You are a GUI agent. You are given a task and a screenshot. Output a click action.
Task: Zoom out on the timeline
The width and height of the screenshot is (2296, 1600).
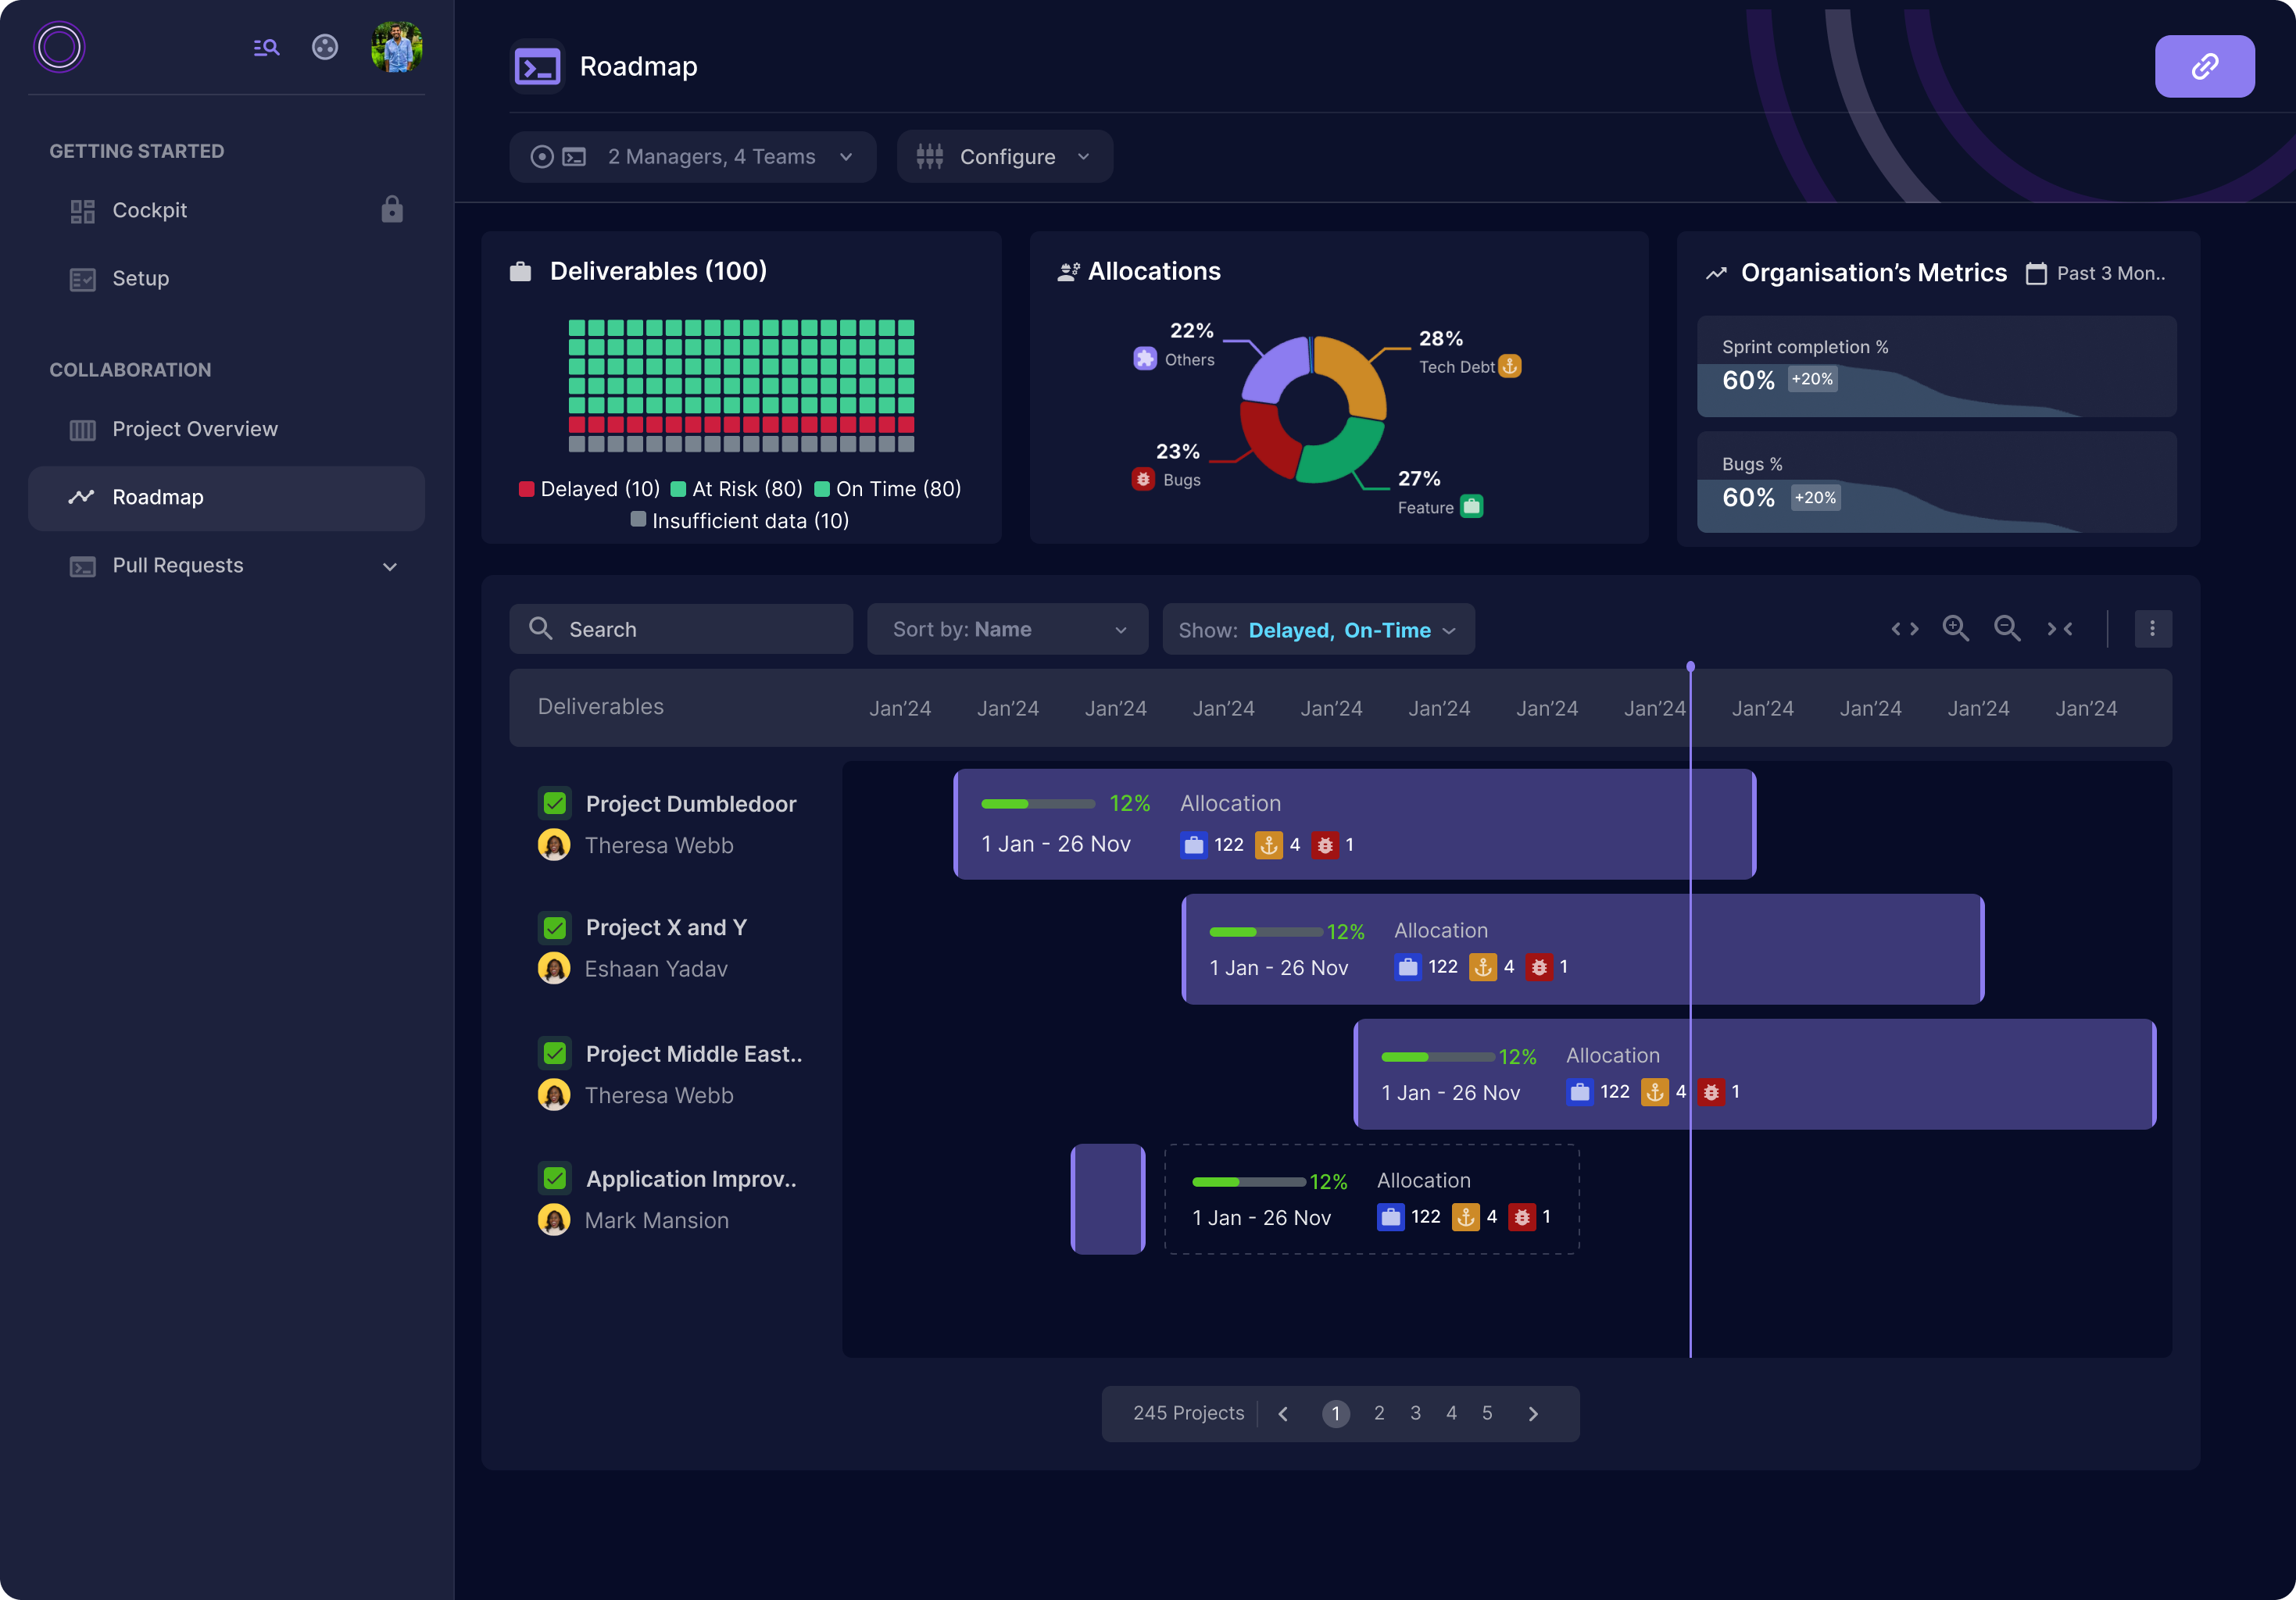tap(2006, 628)
